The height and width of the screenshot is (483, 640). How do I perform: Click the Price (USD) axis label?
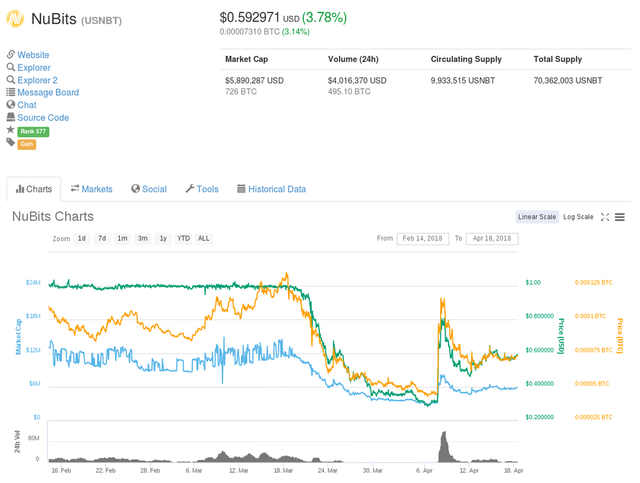point(561,336)
